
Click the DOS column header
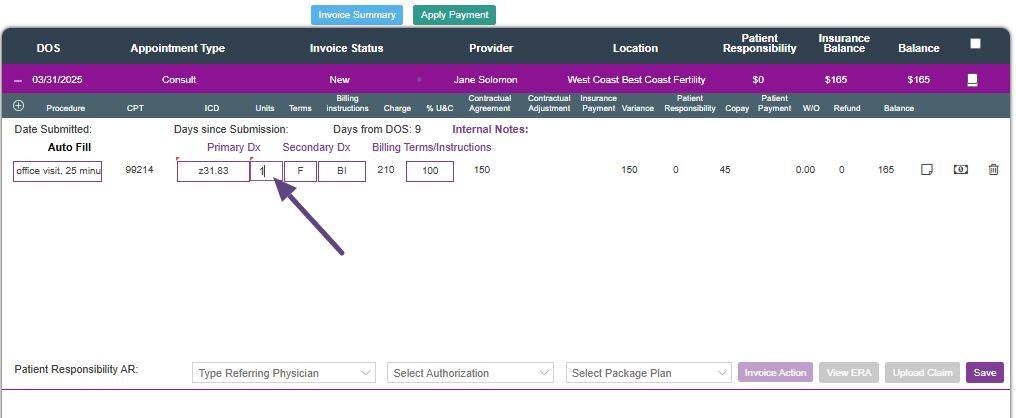tap(49, 48)
